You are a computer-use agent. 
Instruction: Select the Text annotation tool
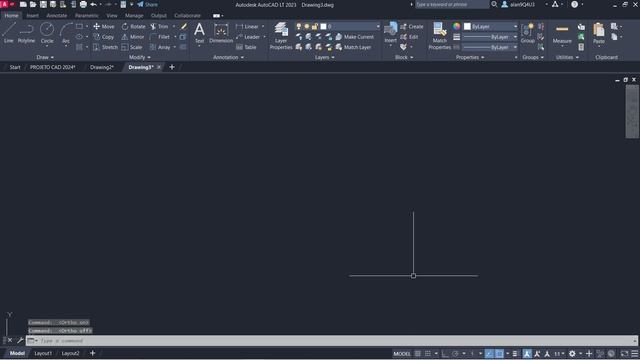199,33
